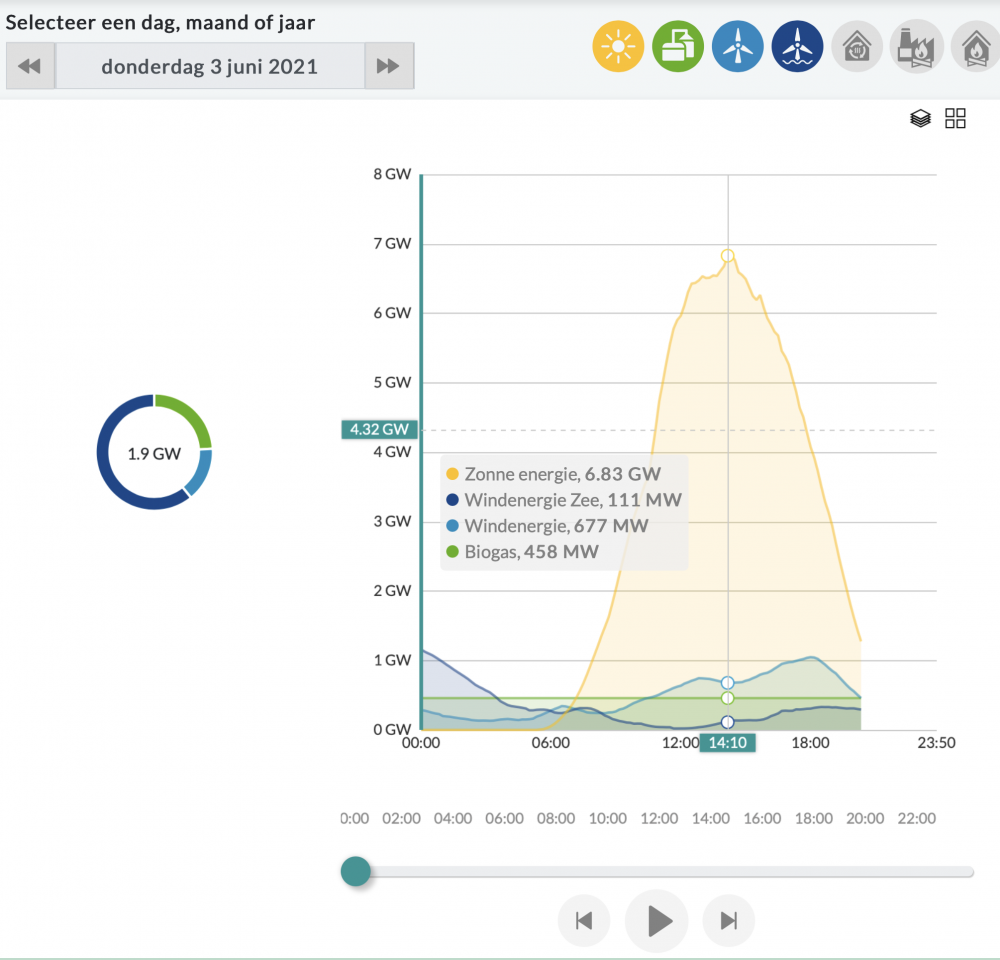Image resolution: width=1000 pixels, height=960 pixels.
Task: Click the teal time slider handle
Action: 356,871
